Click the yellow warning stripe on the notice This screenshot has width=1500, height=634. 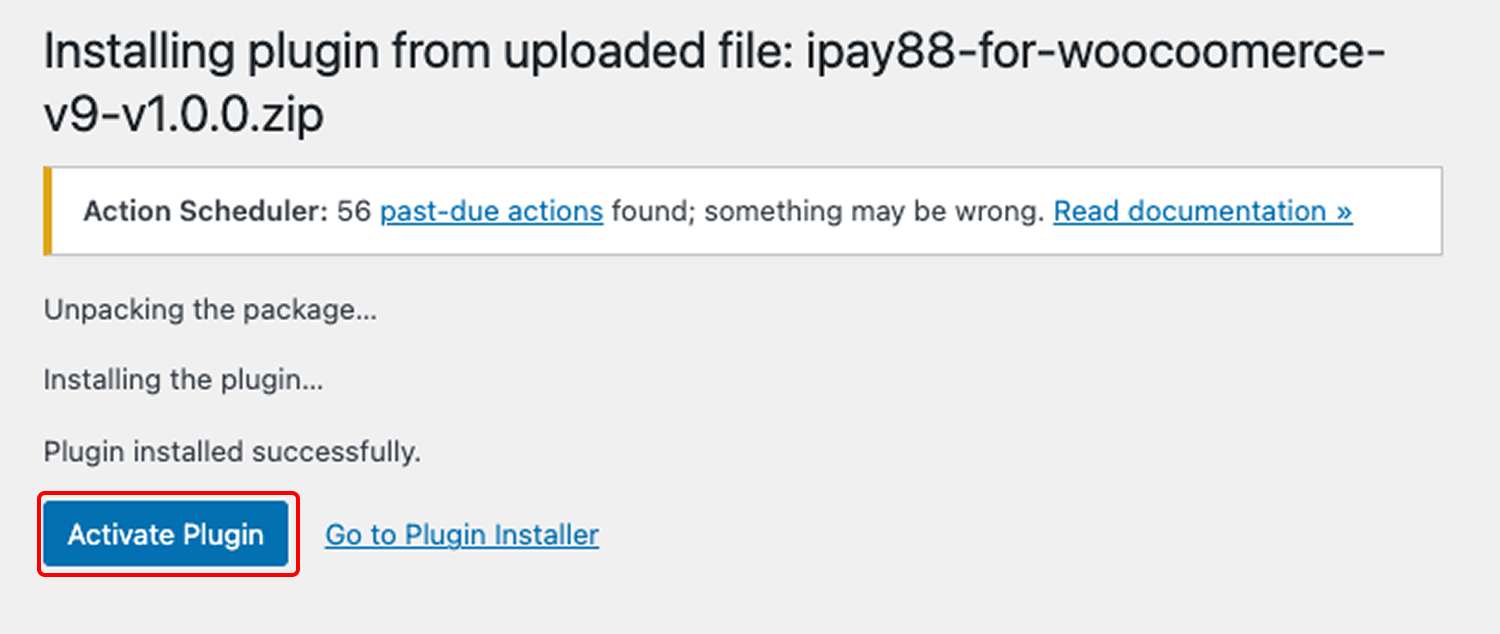47,211
